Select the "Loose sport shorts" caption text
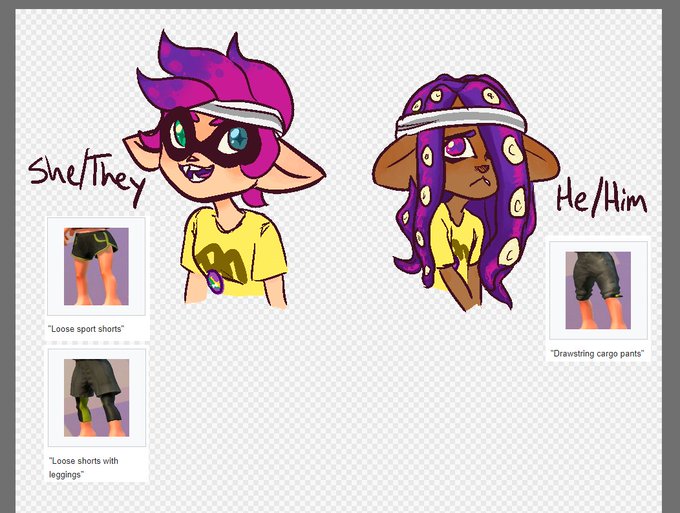680x513 pixels. (x=86, y=329)
